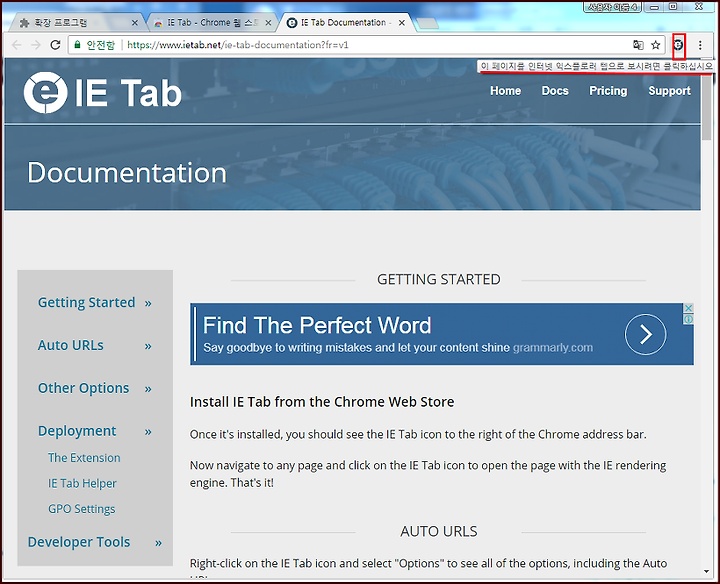720x584 pixels.
Task: Click the IE Tab extension icon
Action: (x=678, y=45)
